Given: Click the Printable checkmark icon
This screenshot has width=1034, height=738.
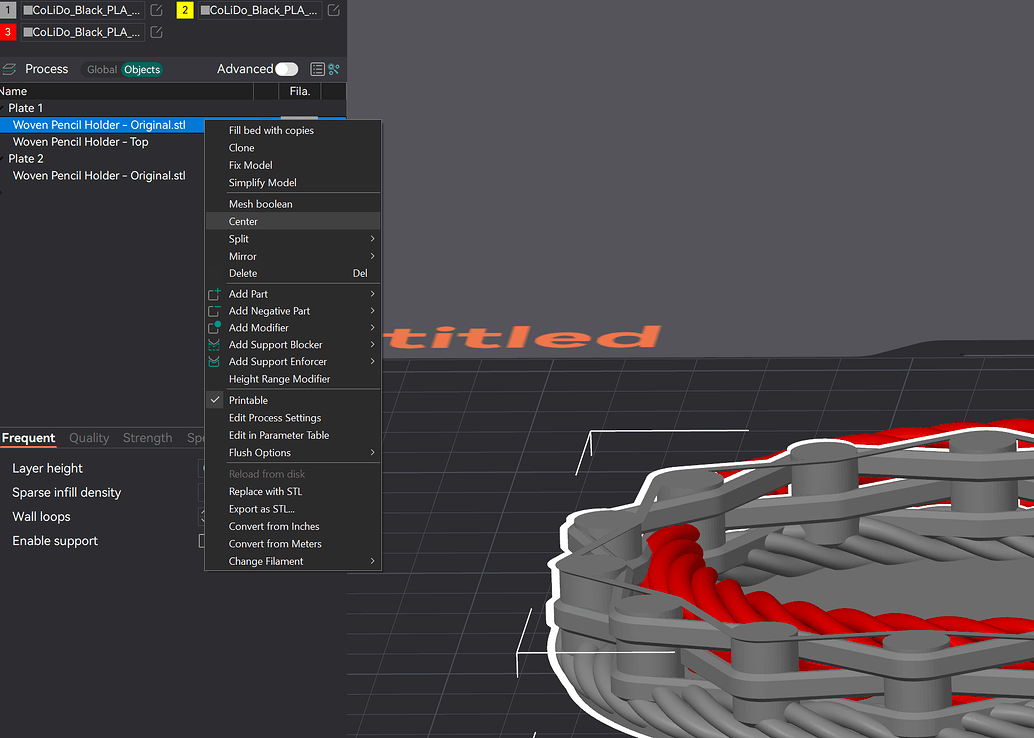Looking at the screenshot, I should [x=215, y=400].
